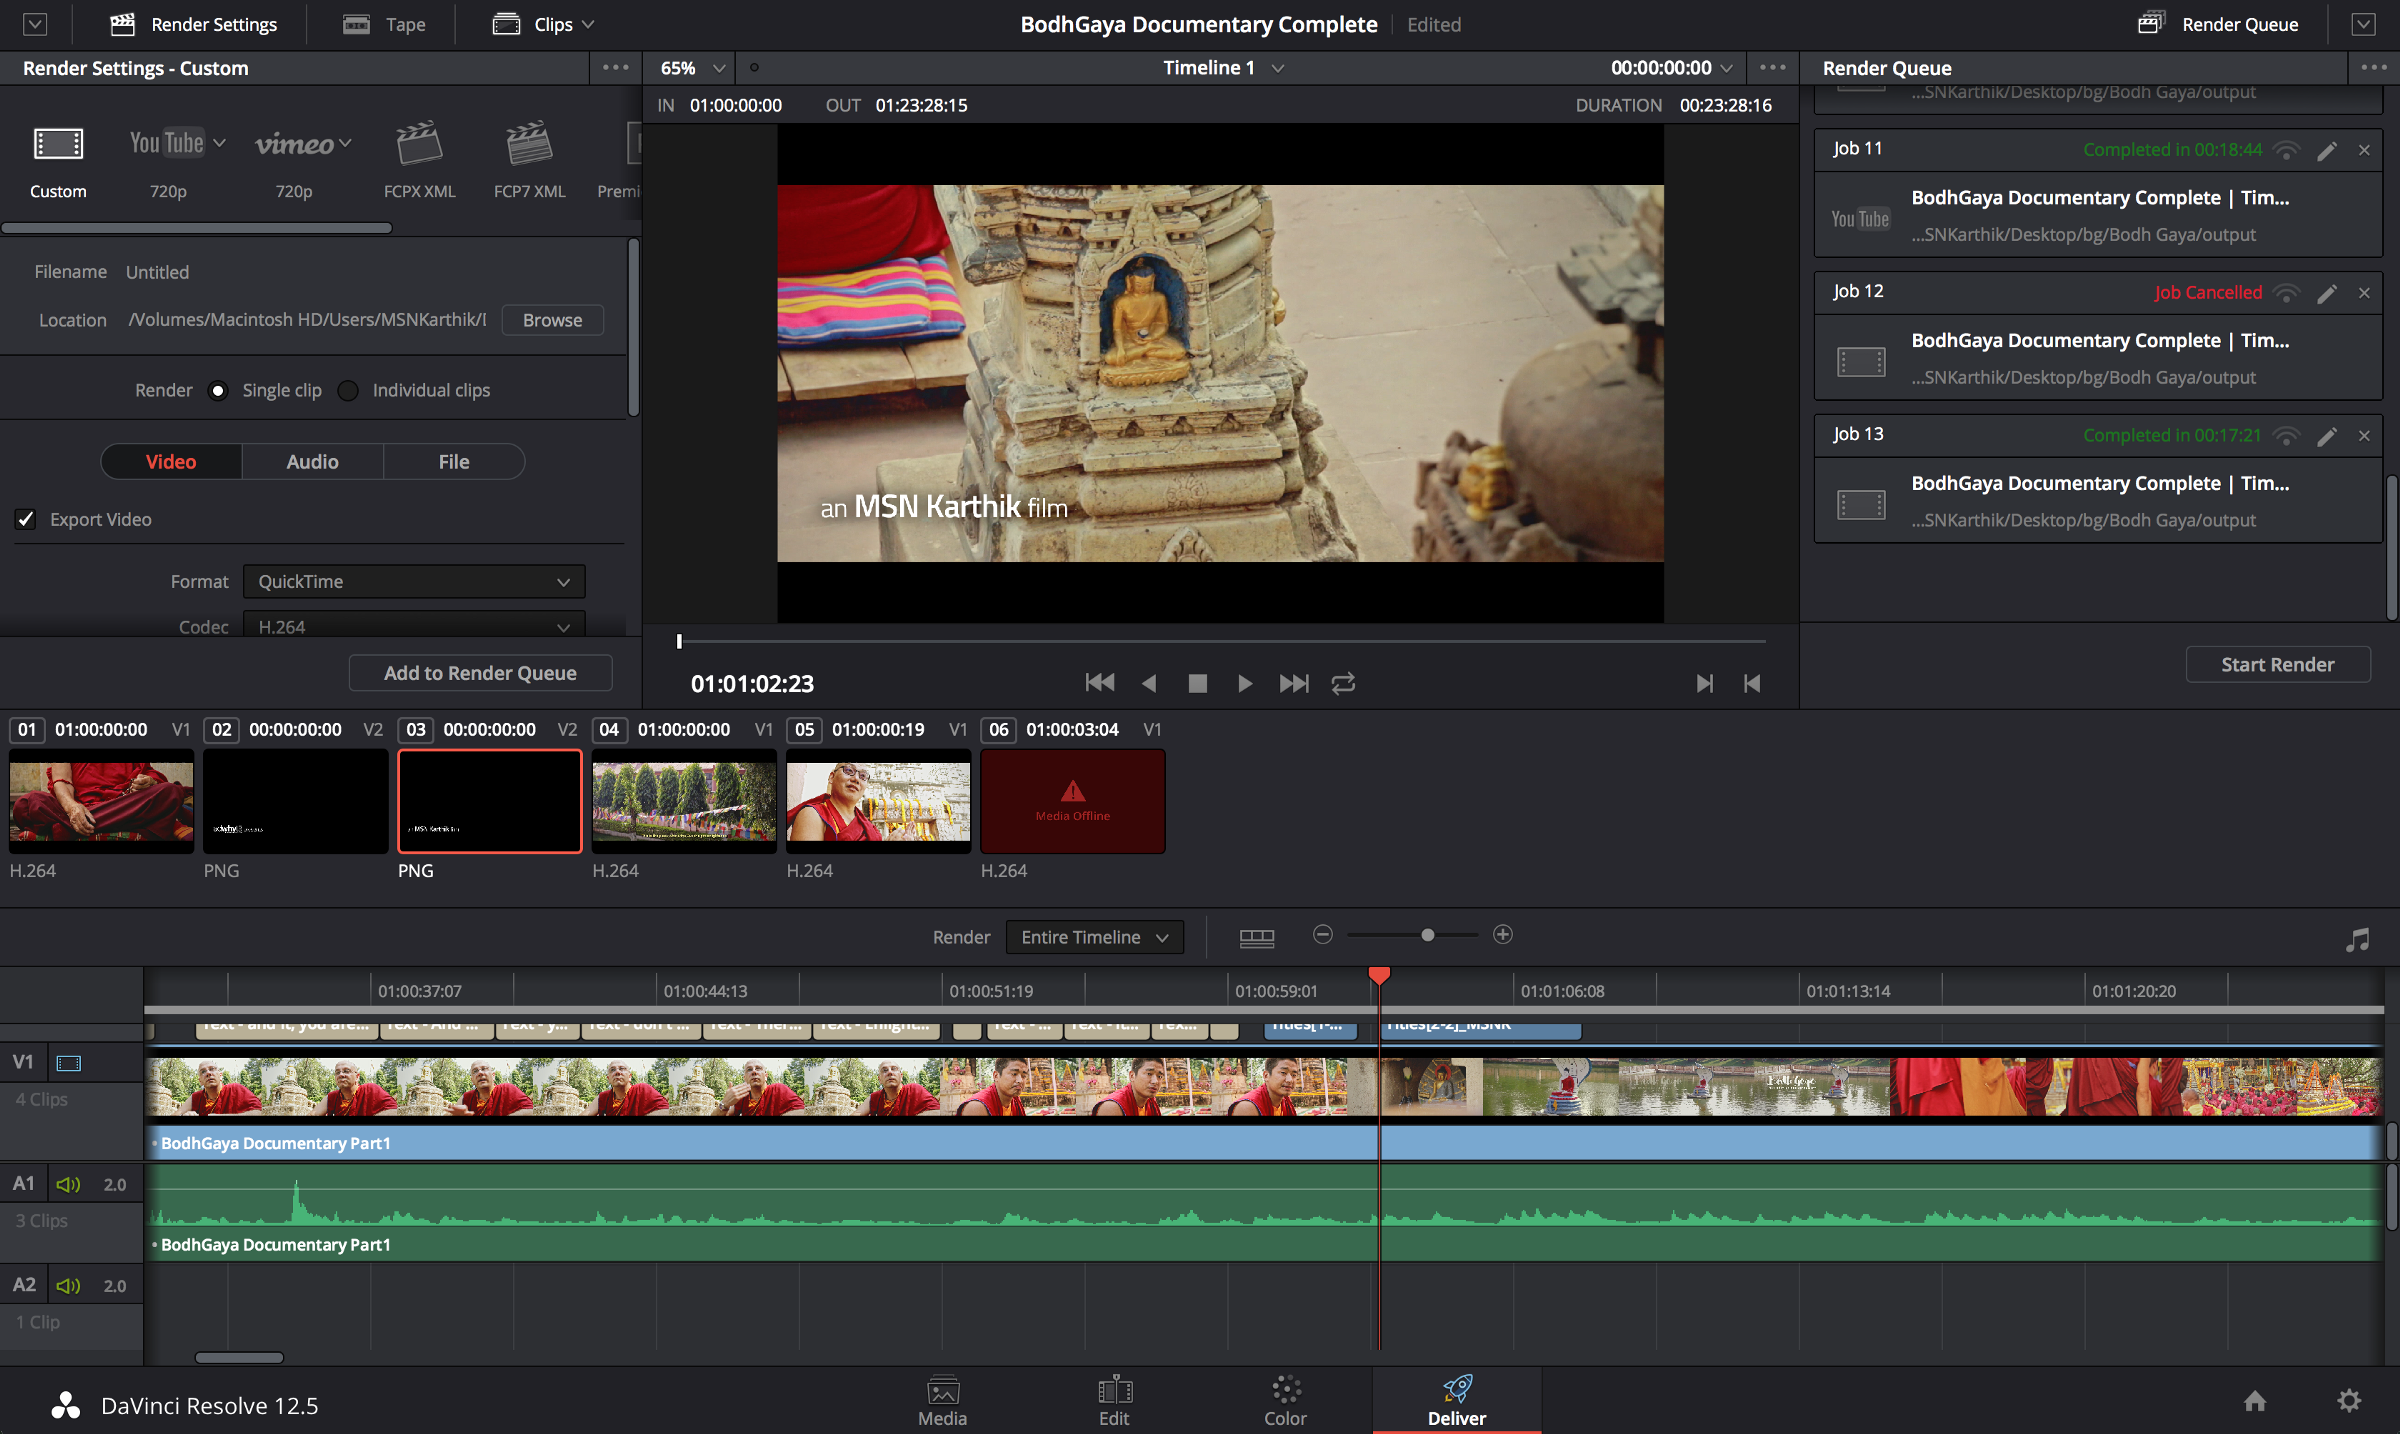Image resolution: width=2400 pixels, height=1434 pixels.
Task: Click the timeline zoom-in plus icon
Action: (x=1502, y=934)
